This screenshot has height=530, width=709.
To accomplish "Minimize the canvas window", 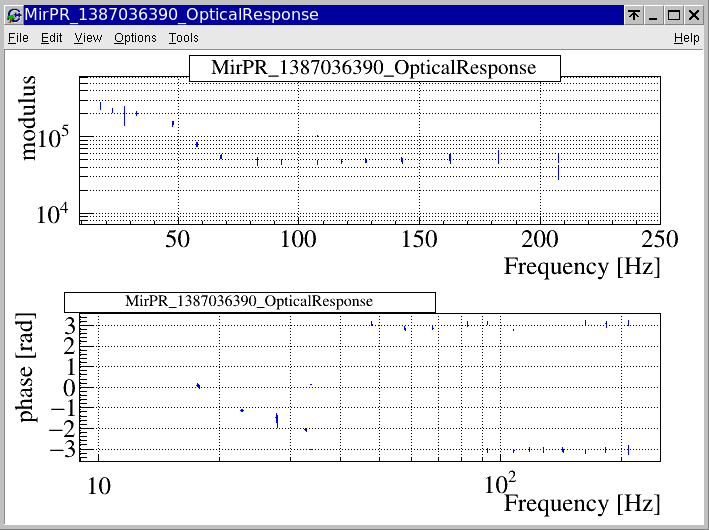I will [654, 15].
